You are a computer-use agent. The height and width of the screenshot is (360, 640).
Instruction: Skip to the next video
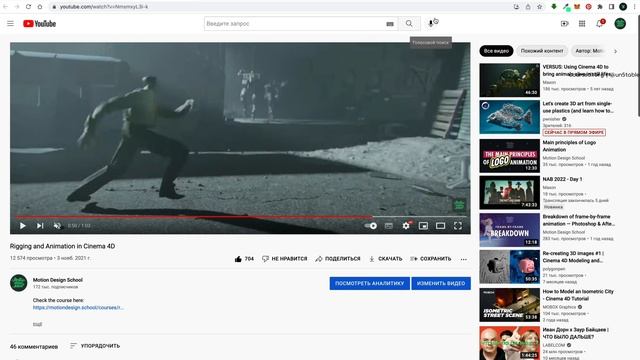[40, 226]
